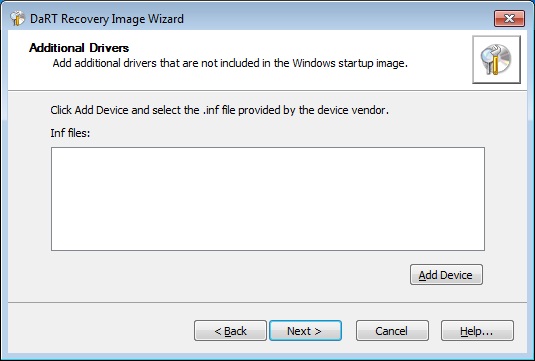Browse for a driver with Add Device
Screen dimensions: 535x361
[446, 275]
